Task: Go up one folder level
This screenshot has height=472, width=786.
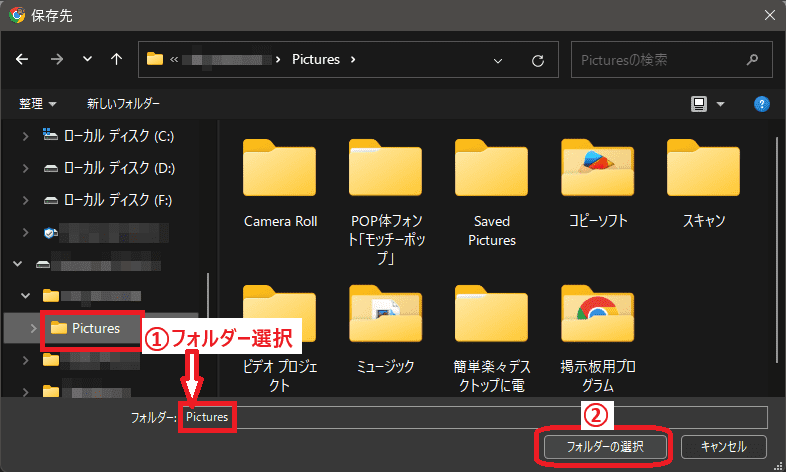Action: click(x=116, y=60)
